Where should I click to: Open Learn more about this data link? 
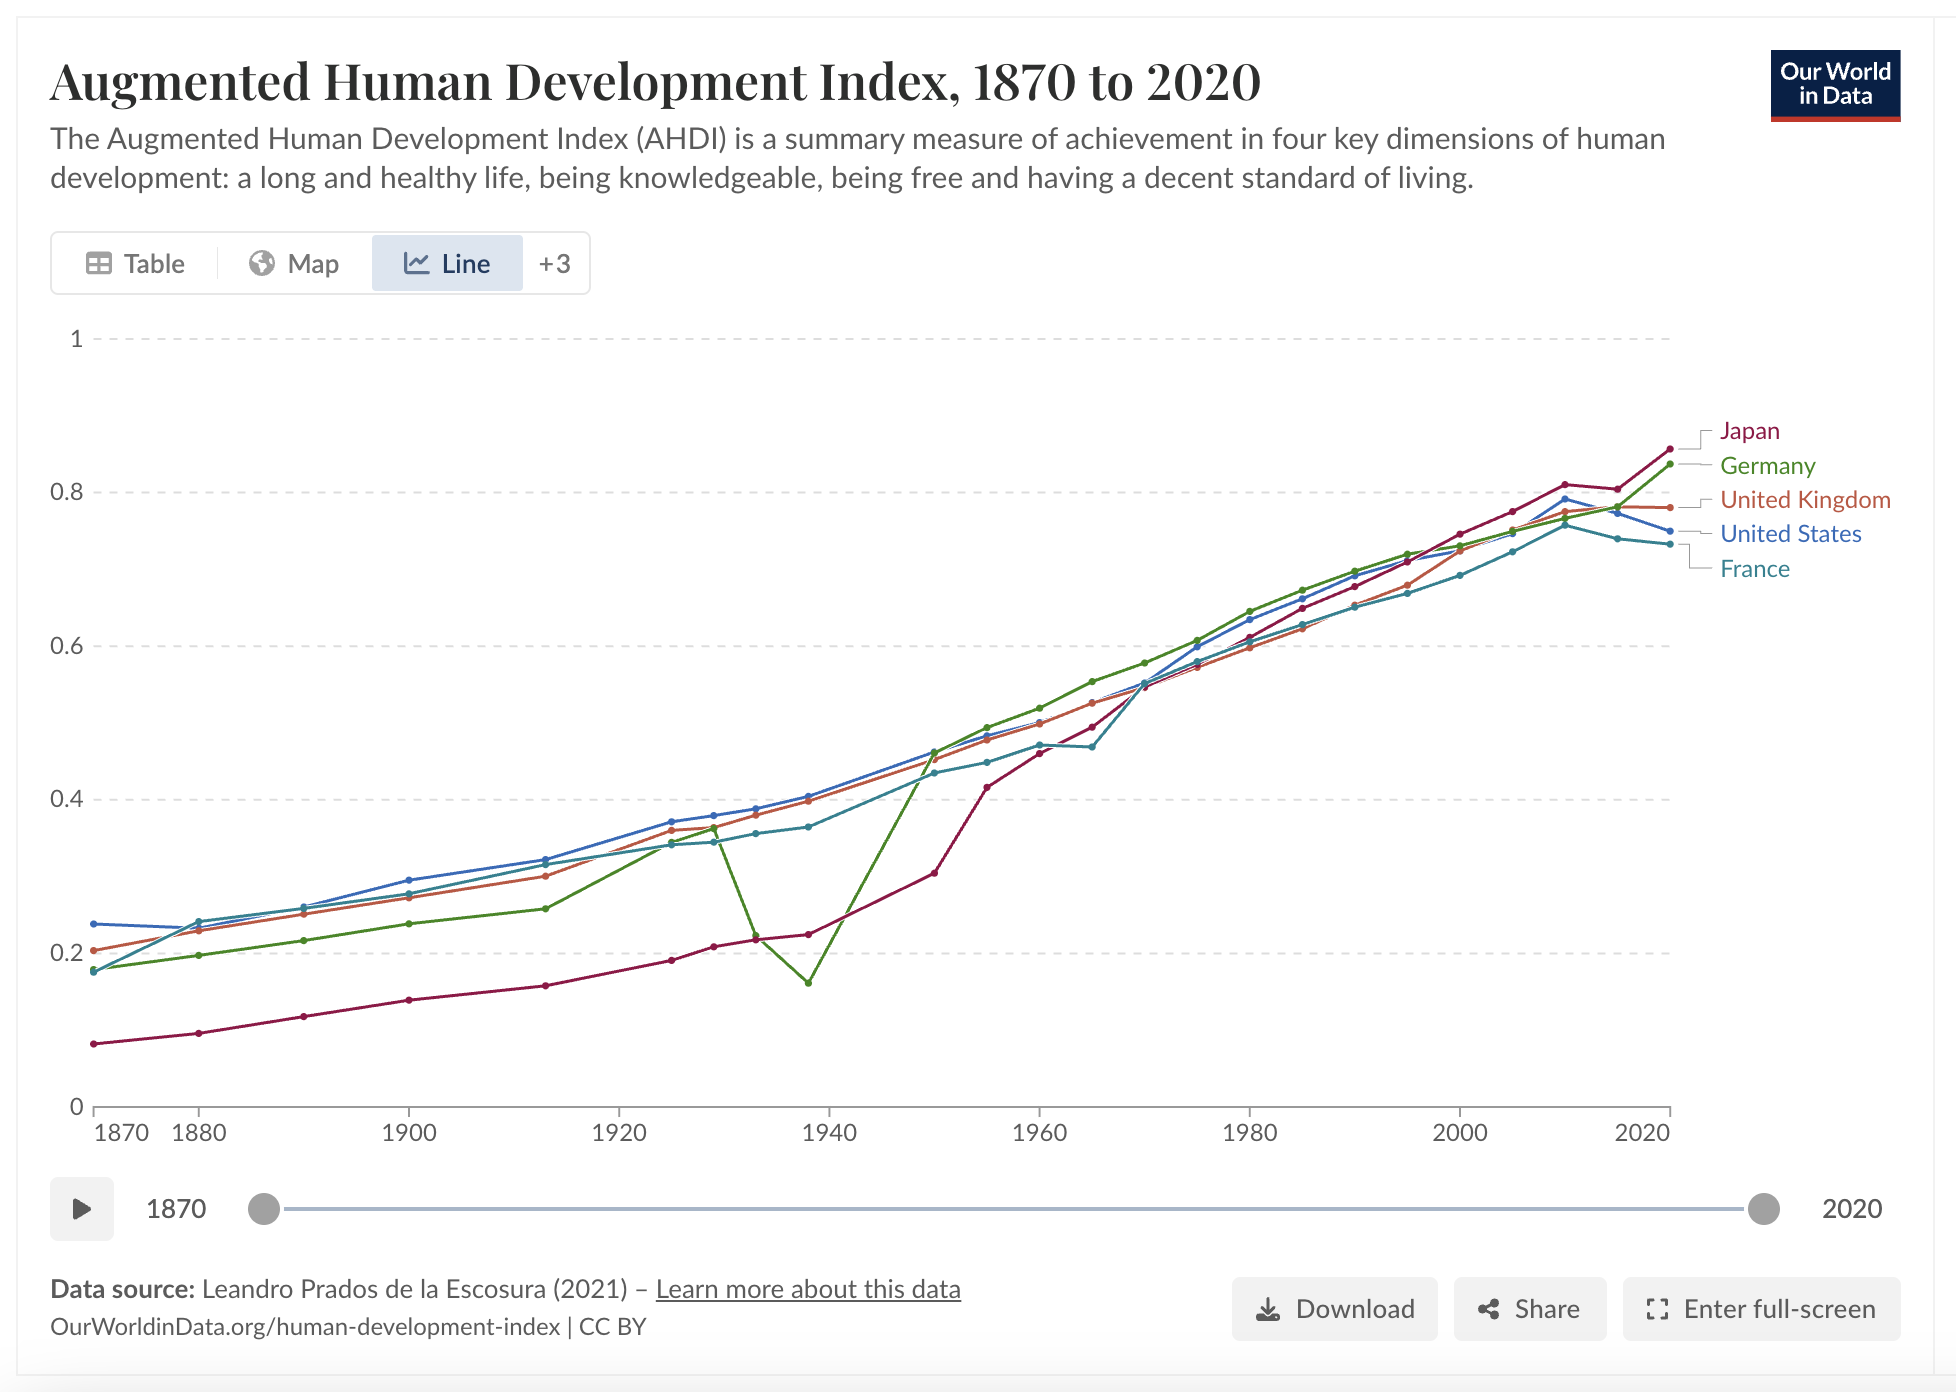[808, 1289]
